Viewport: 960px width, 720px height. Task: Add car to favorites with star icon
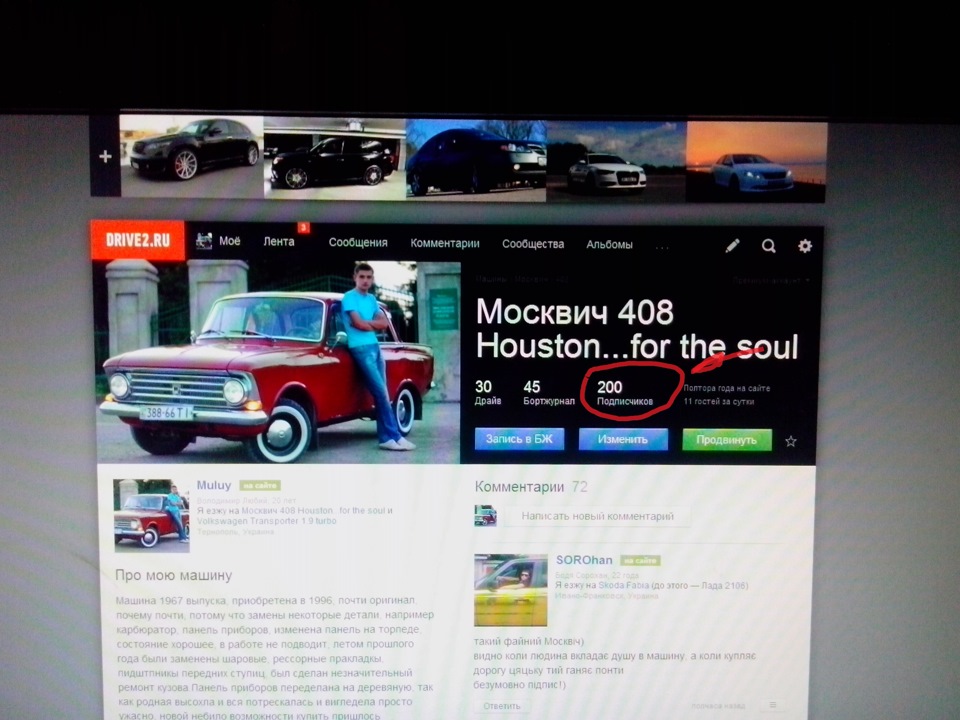[x=790, y=441]
